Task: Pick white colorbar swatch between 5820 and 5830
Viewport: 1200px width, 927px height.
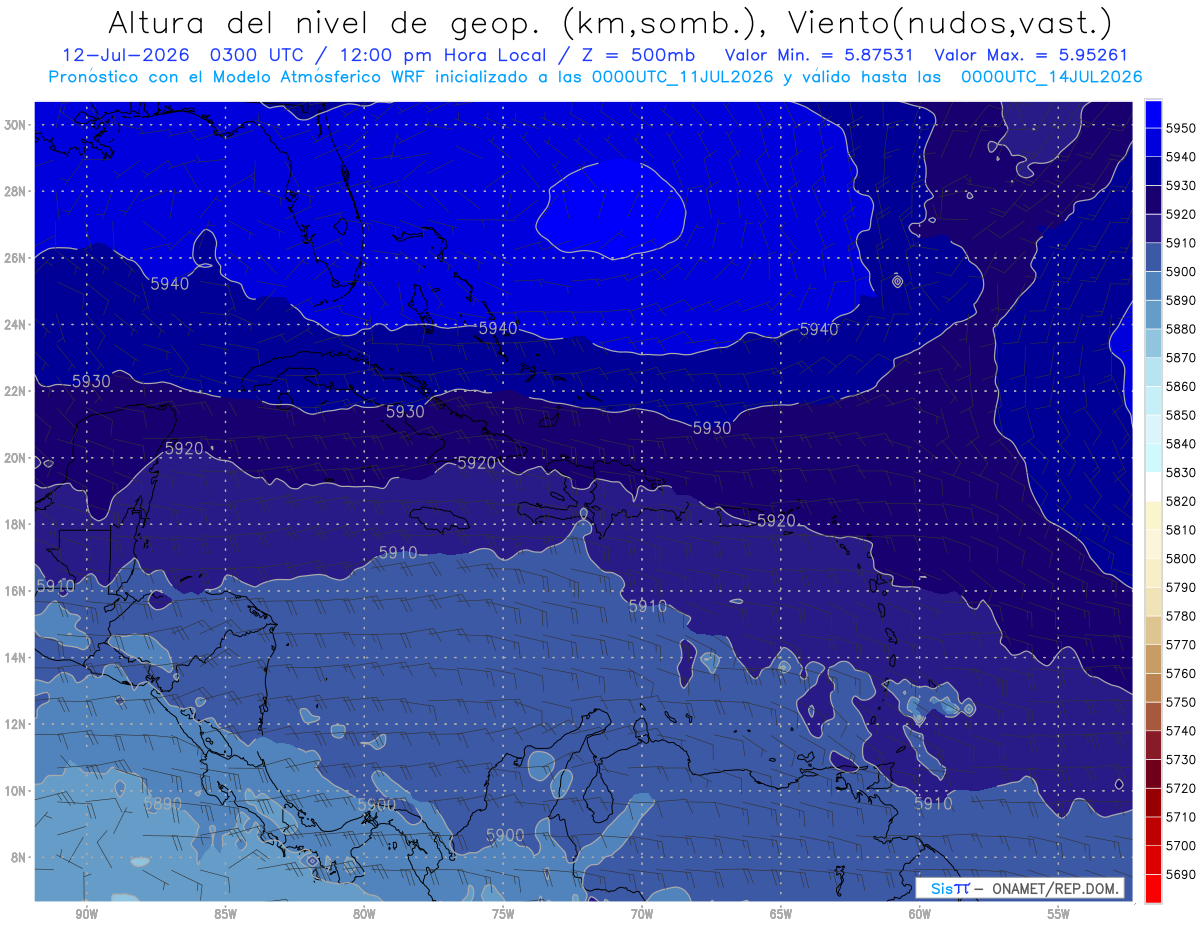Action: tap(1153, 487)
